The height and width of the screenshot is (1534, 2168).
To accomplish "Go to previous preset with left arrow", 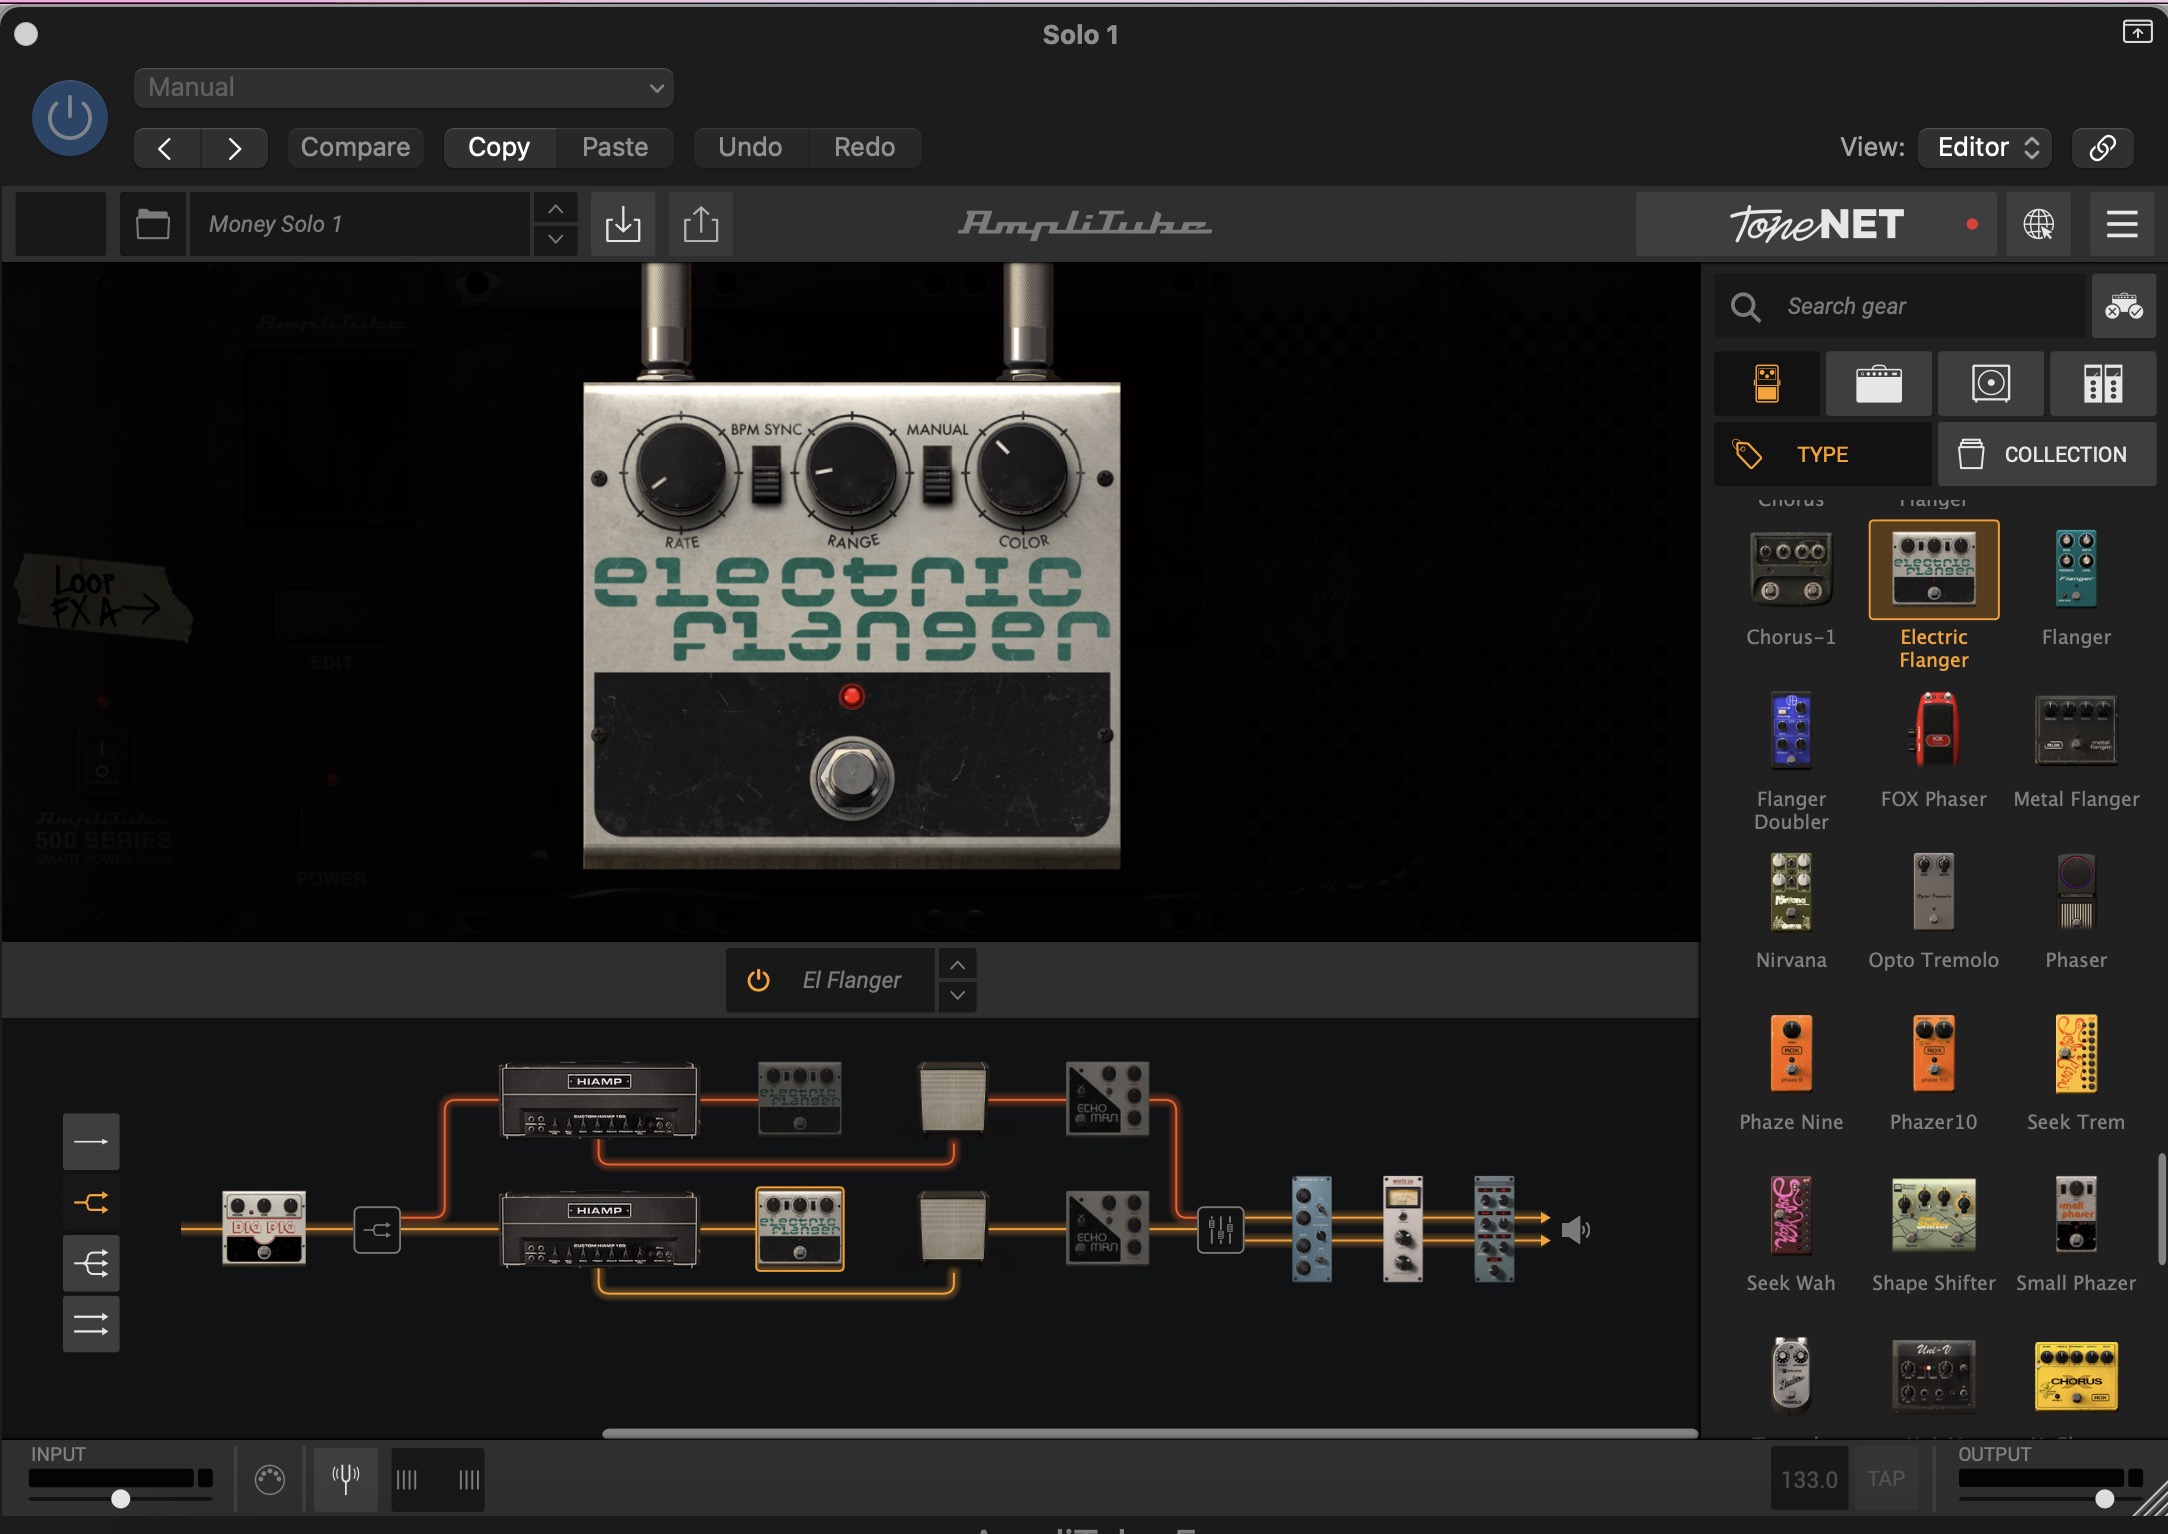I will click(166, 148).
